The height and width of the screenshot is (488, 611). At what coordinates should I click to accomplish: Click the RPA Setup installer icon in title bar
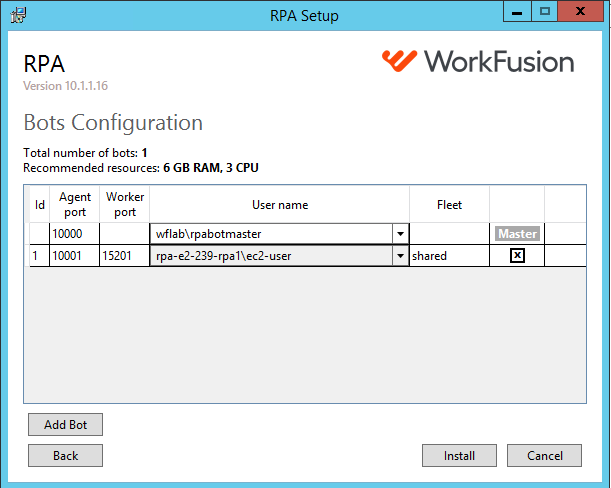pyautogui.click(x=18, y=15)
